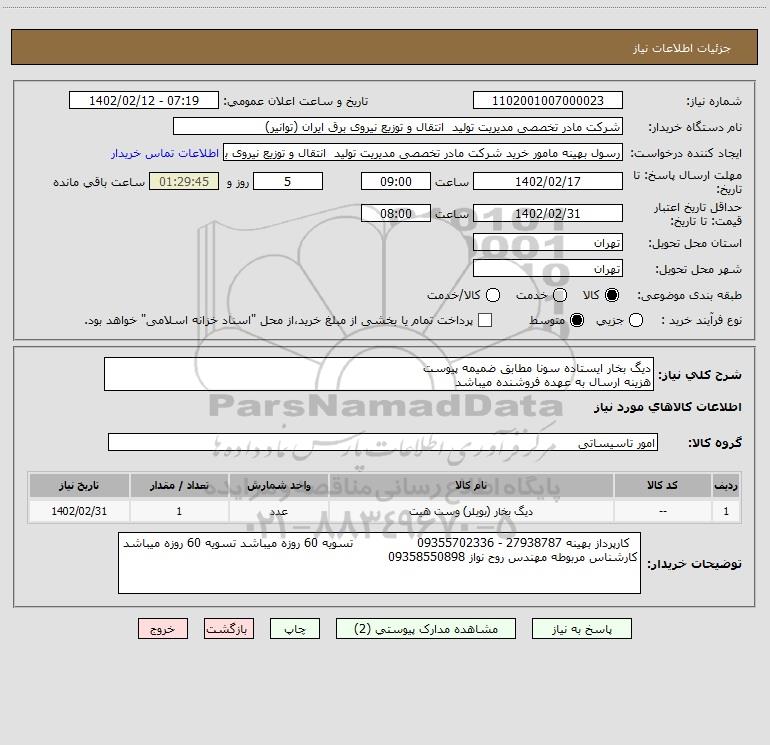Click the unit cell عدد
770x745 pixels.
tap(278, 511)
